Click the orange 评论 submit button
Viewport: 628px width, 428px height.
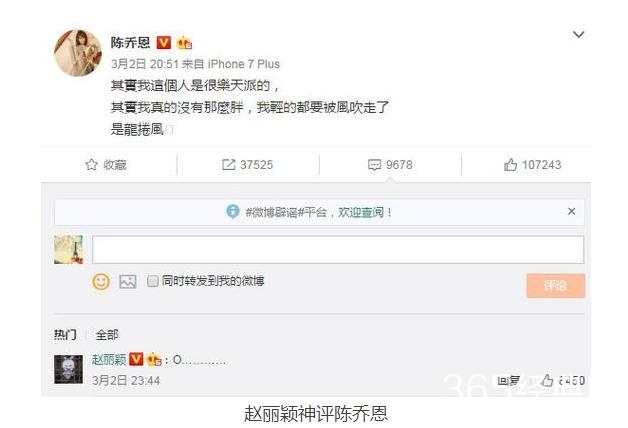click(x=556, y=285)
